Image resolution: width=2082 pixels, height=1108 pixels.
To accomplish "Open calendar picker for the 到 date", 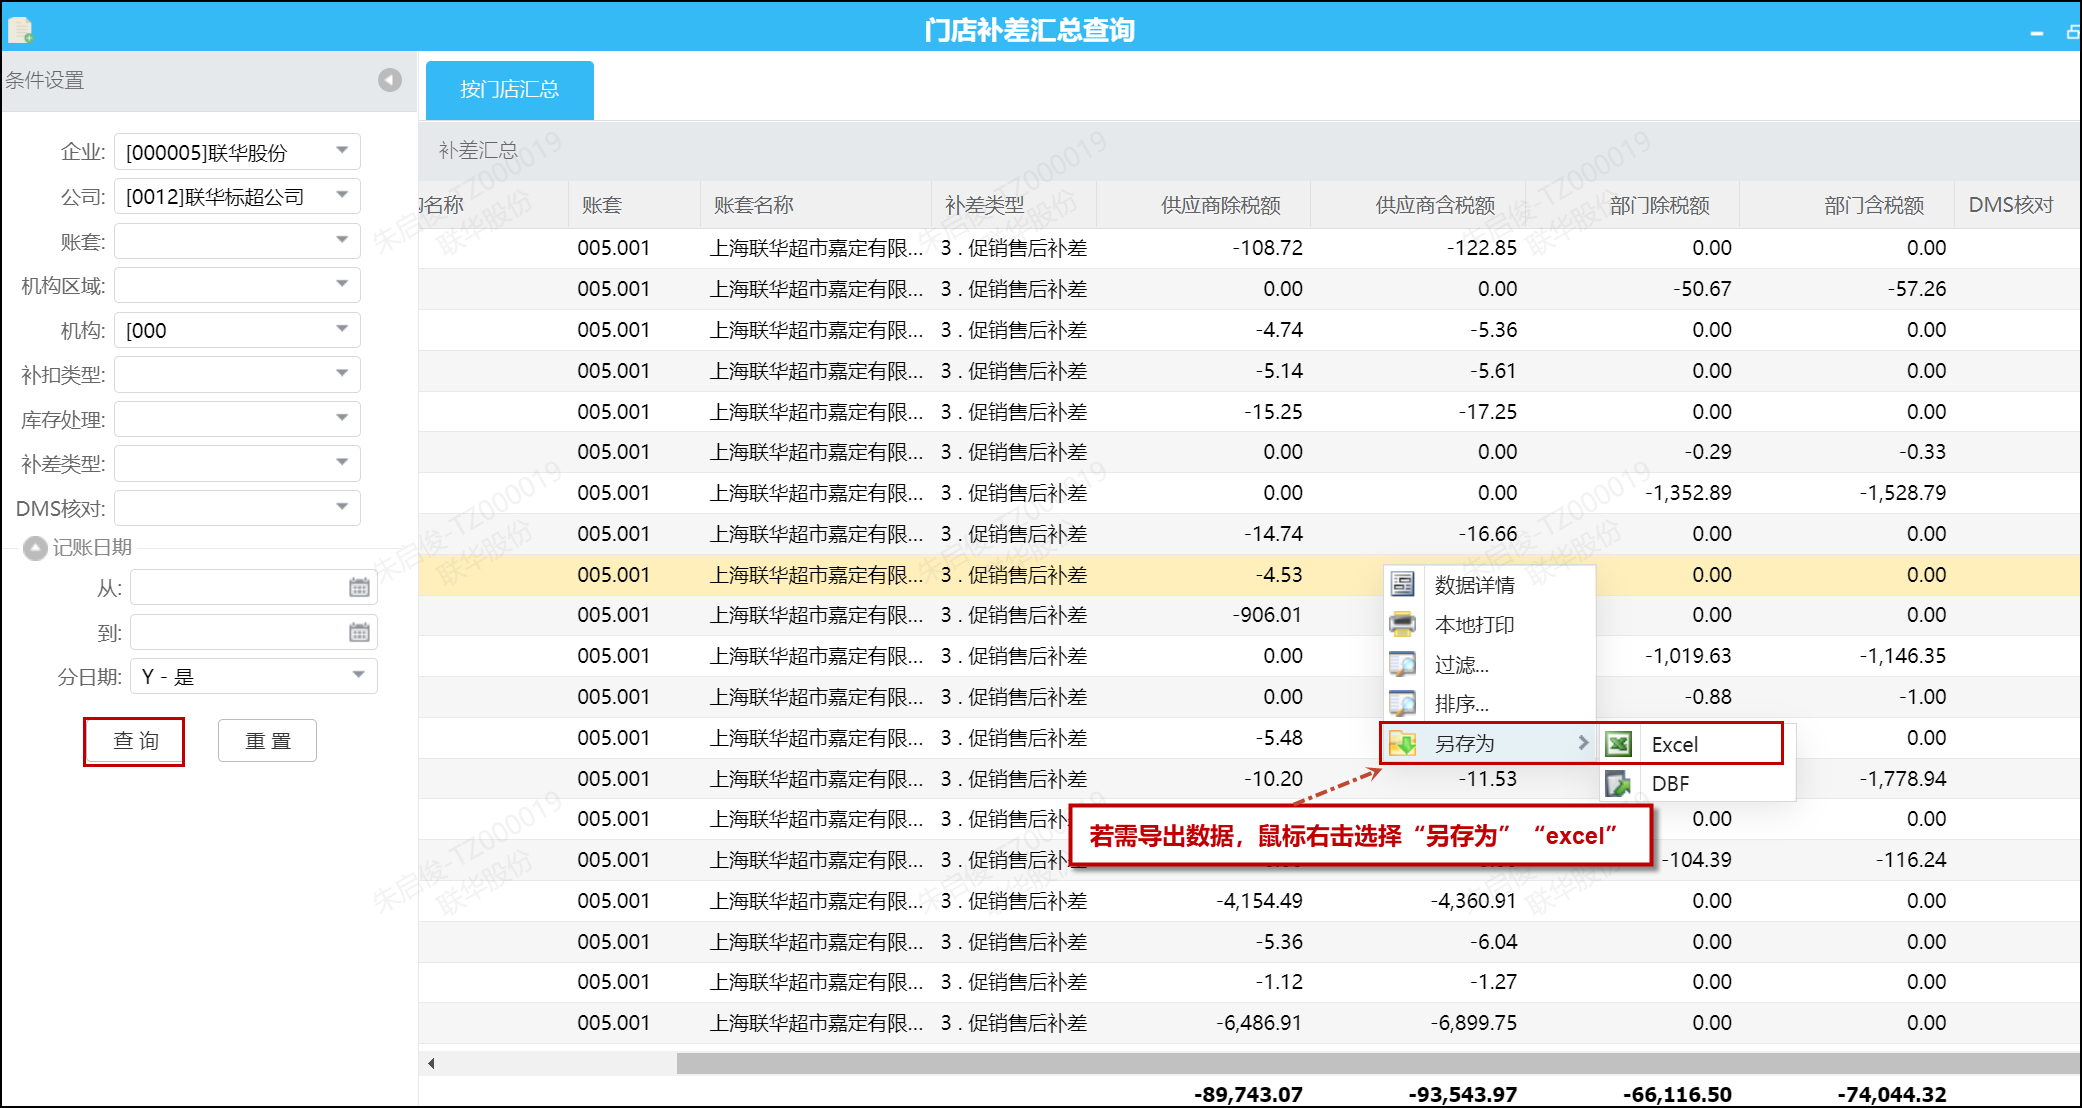I will [x=359, y=632].
